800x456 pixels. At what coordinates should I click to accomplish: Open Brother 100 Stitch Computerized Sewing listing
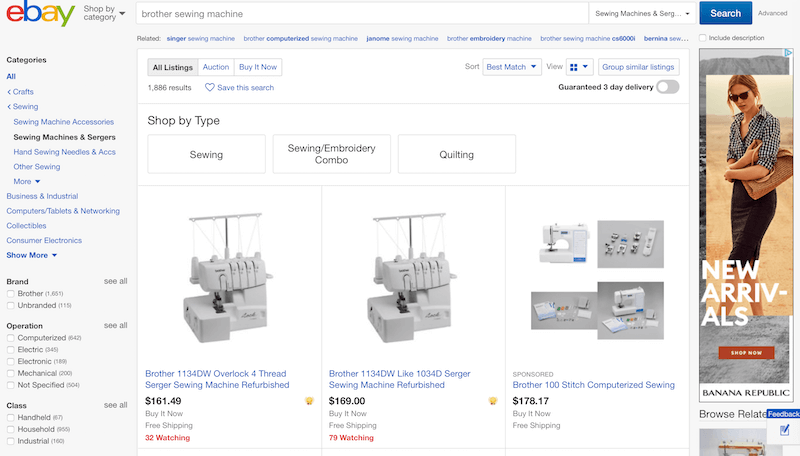tap(593, 385)
